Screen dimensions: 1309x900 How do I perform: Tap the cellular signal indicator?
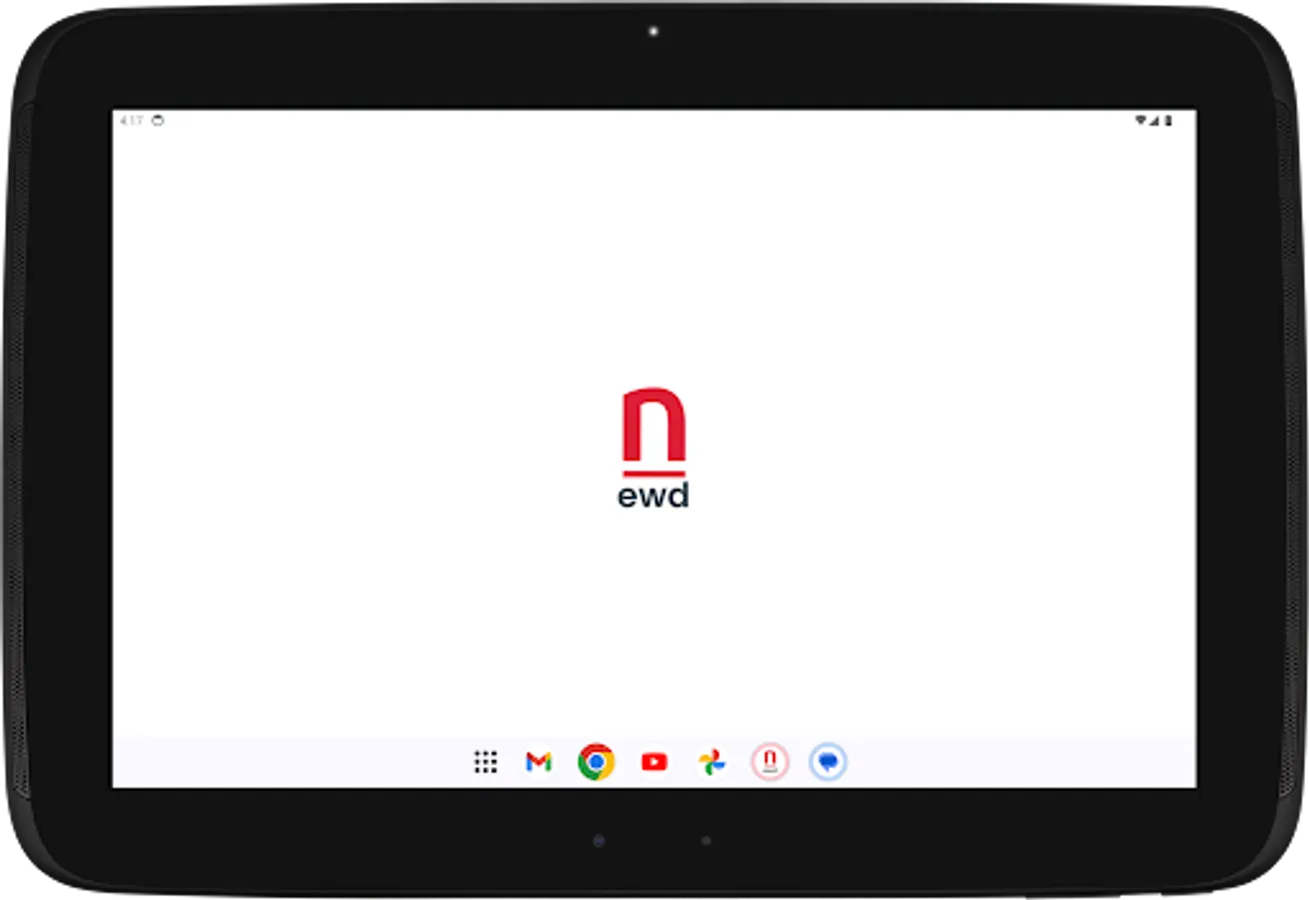click(x=1153, y=120)
